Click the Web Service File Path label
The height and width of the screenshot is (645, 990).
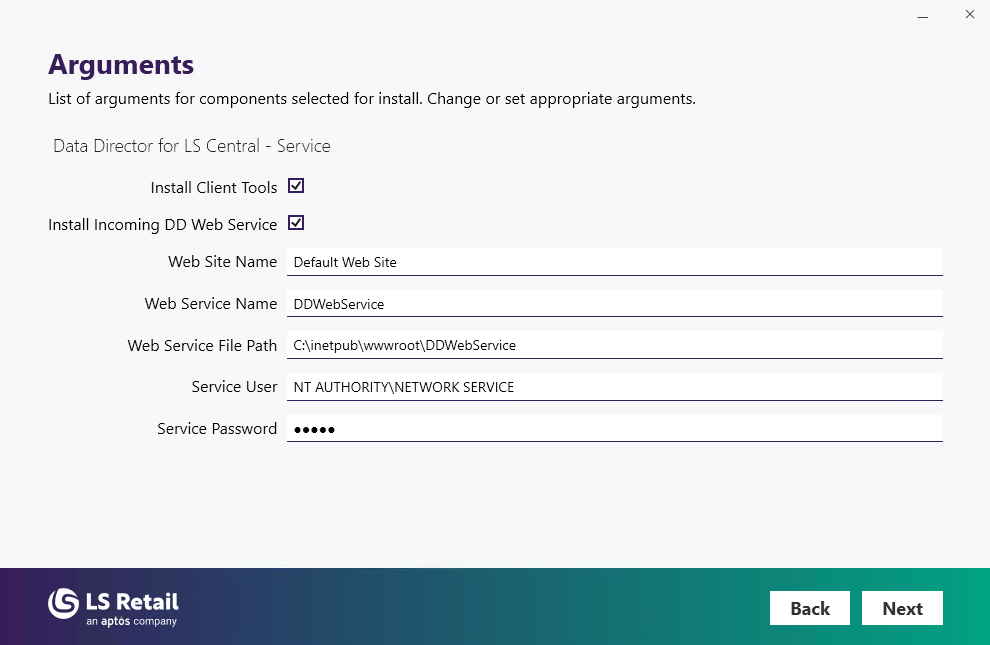coord(202,346)
